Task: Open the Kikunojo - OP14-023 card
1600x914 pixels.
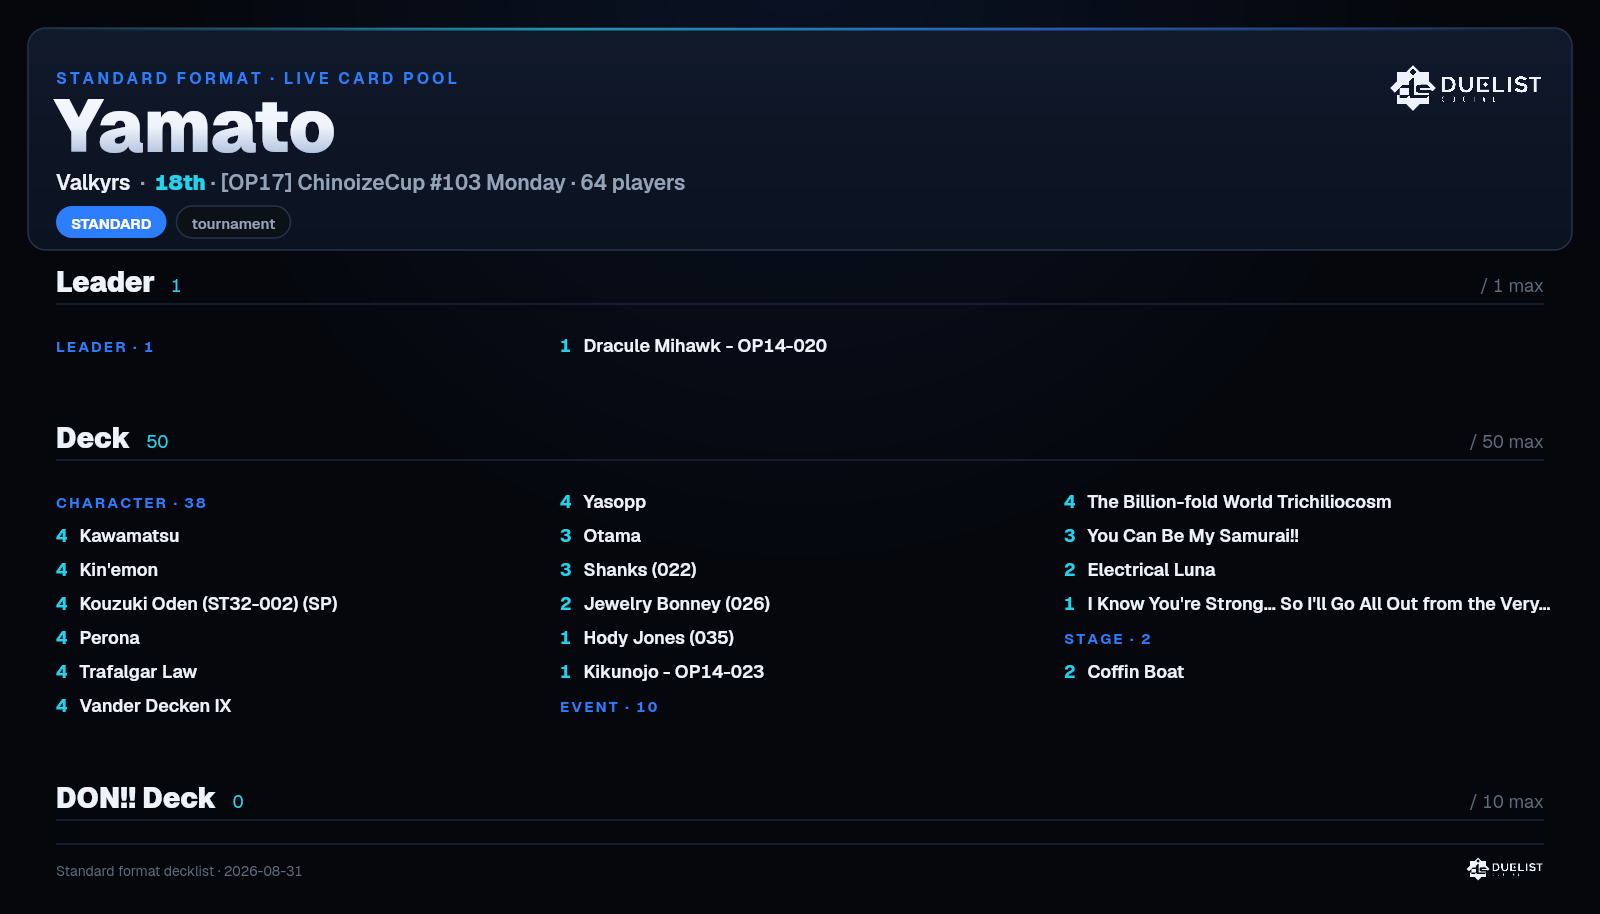Action: tap(662, 672)
